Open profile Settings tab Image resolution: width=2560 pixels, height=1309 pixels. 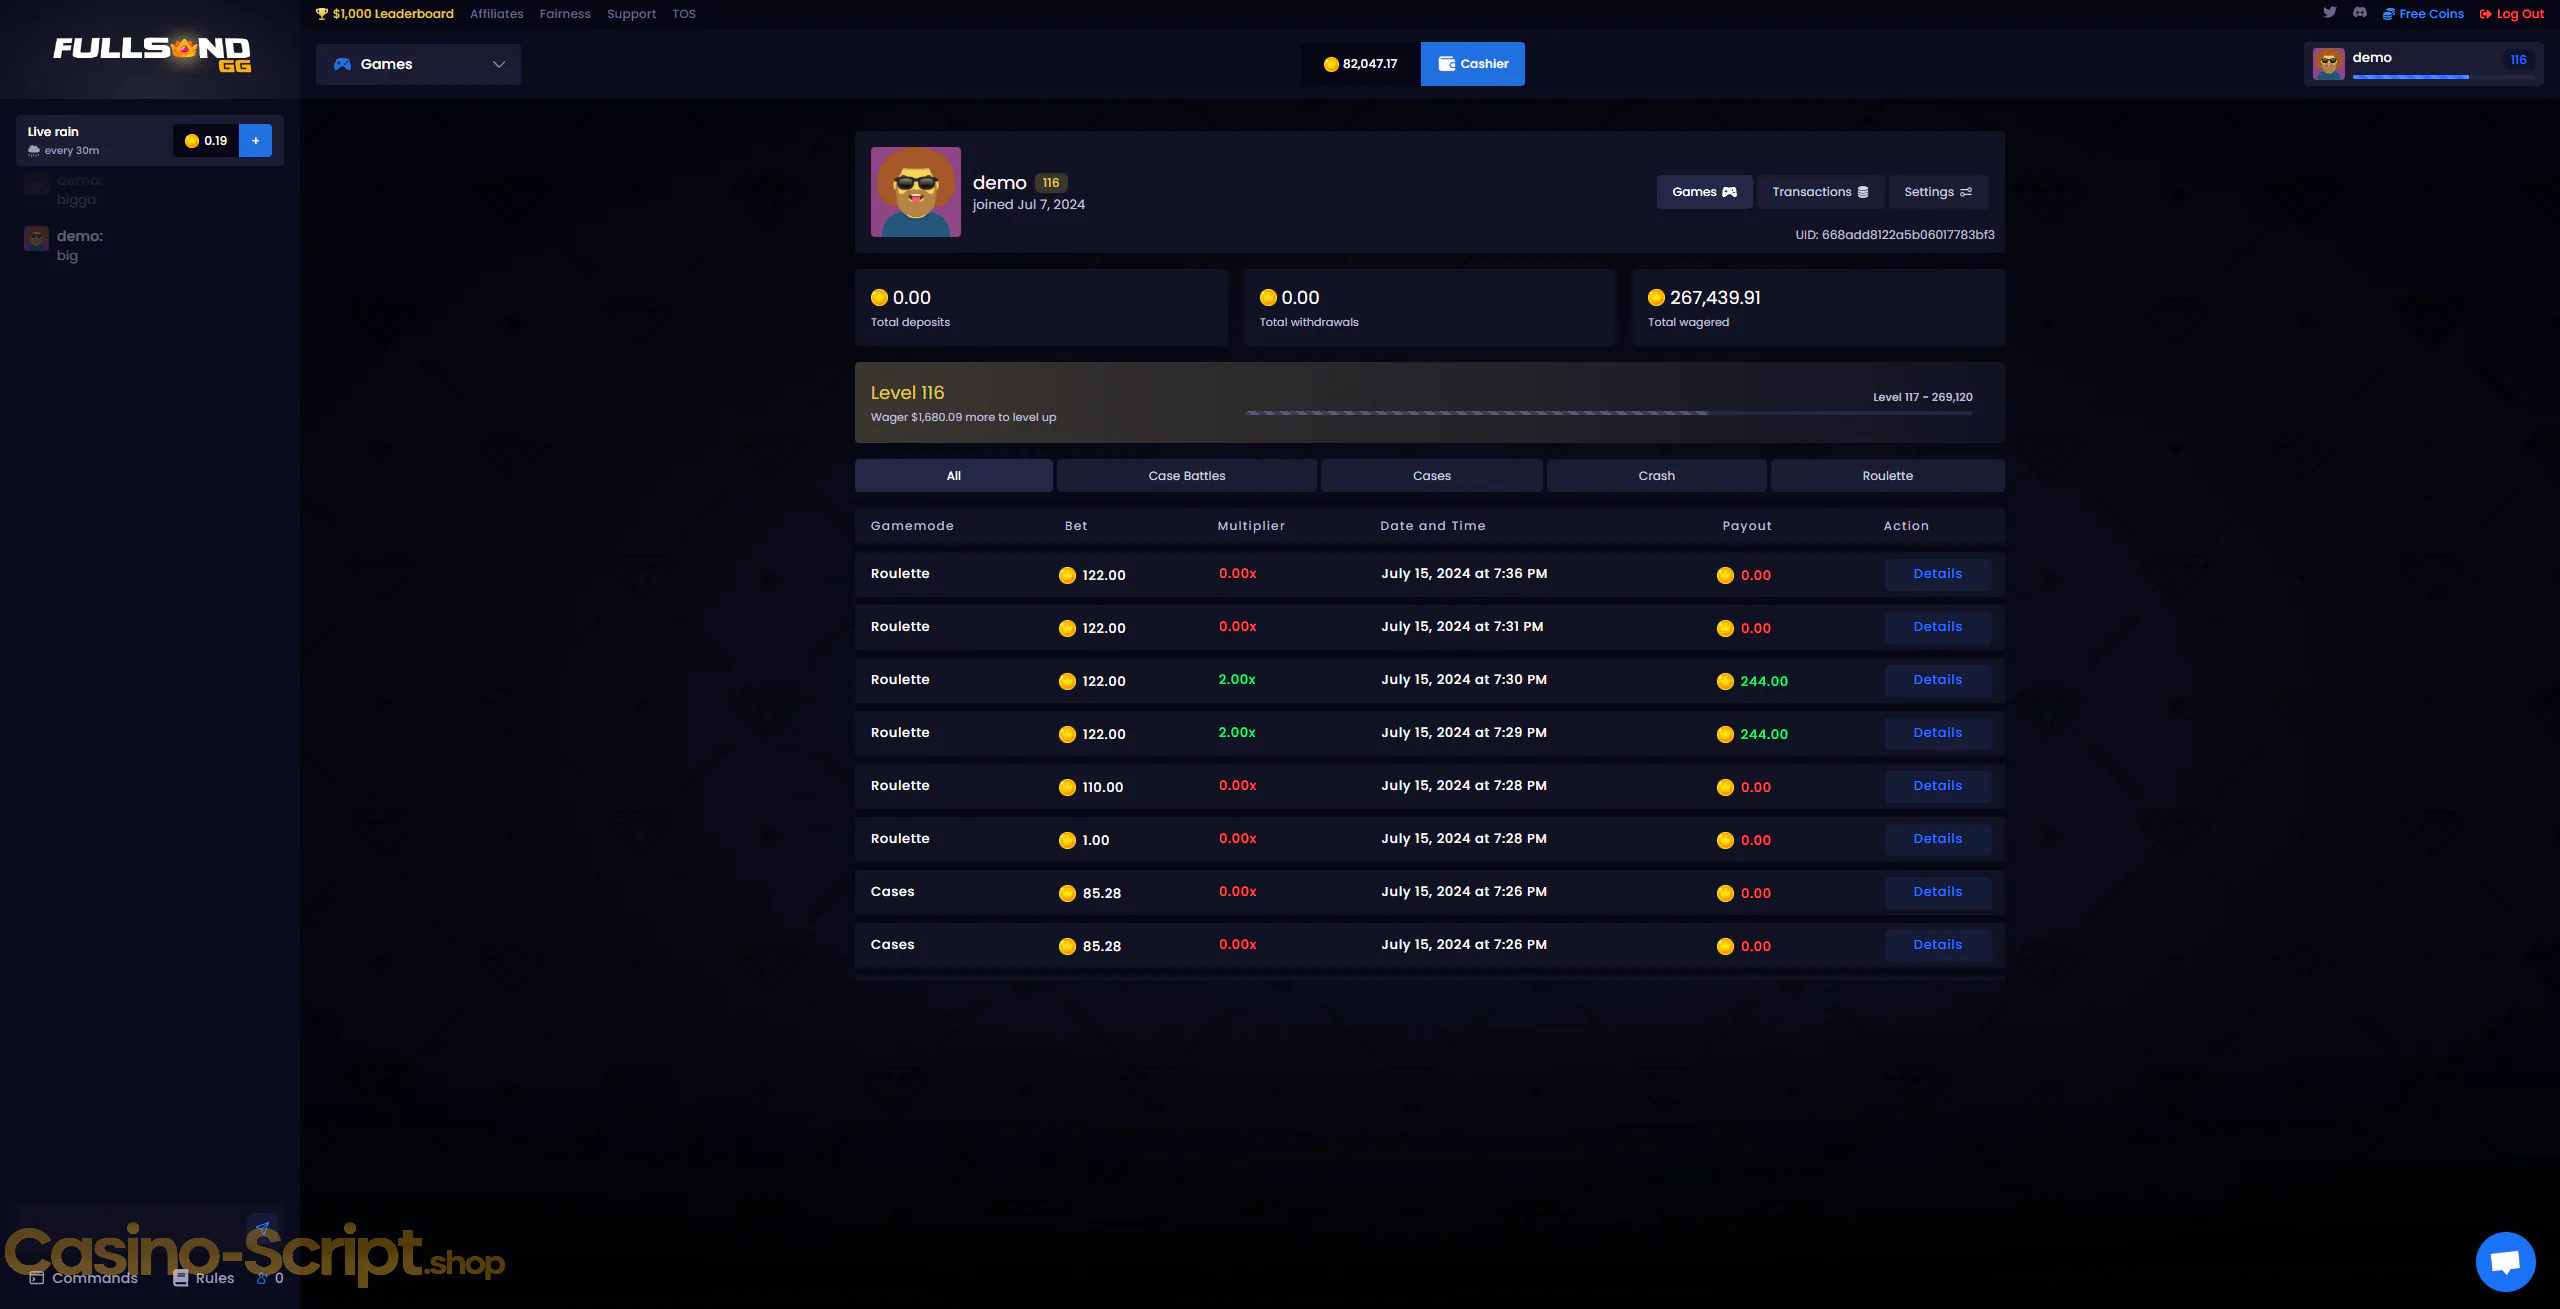tap(1938, 192)
